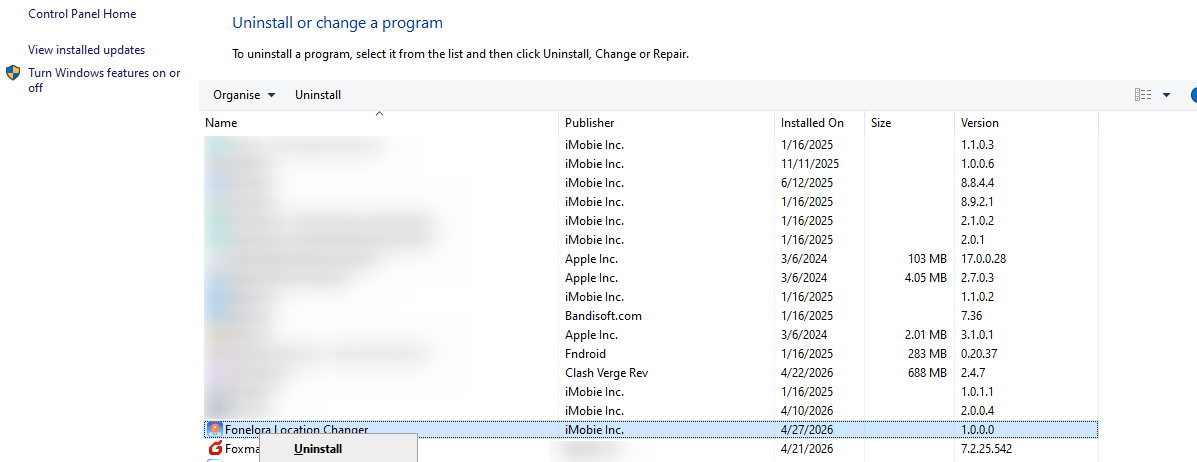
Task: Click version 1.1.0.2 cell
Action: 977,296
